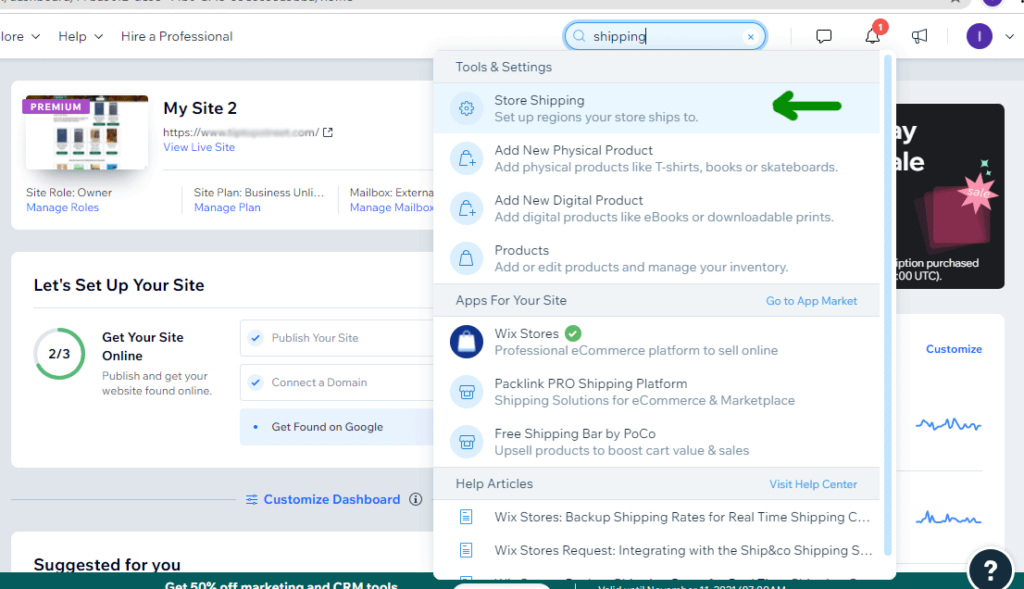Click the Packlink PRO app icon
This screenshot has height=589, width=1024.
pos(466,392)
